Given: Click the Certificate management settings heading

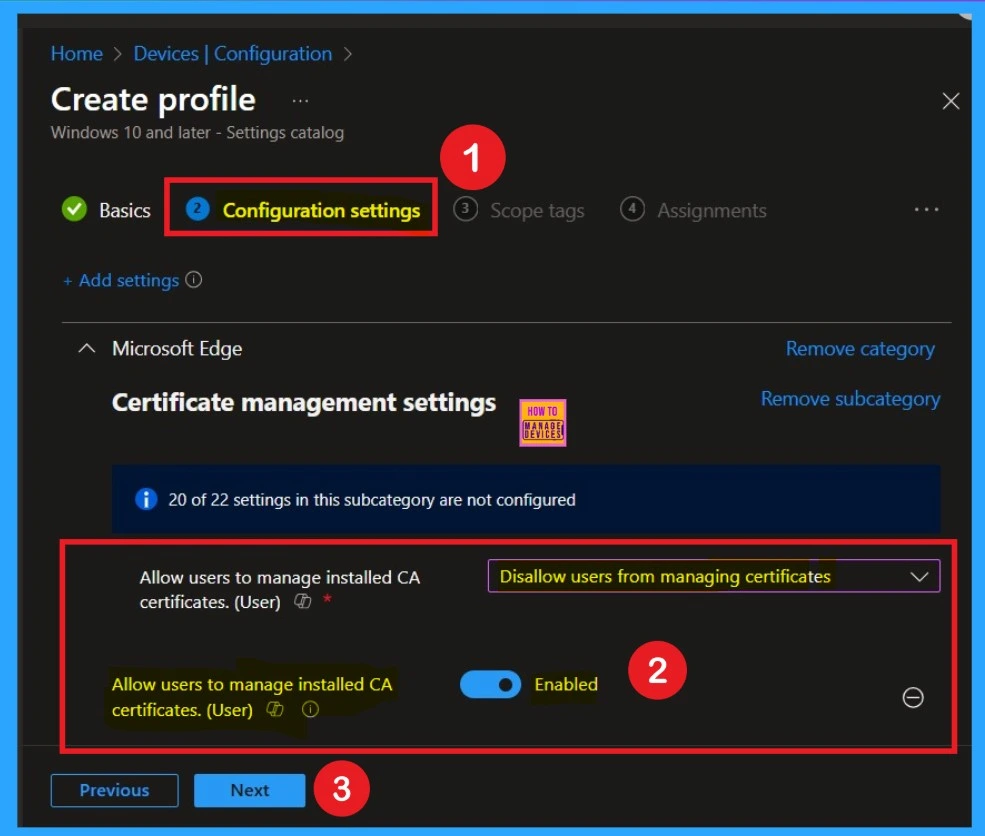Looking at the screenshot, I should point(303,403).
